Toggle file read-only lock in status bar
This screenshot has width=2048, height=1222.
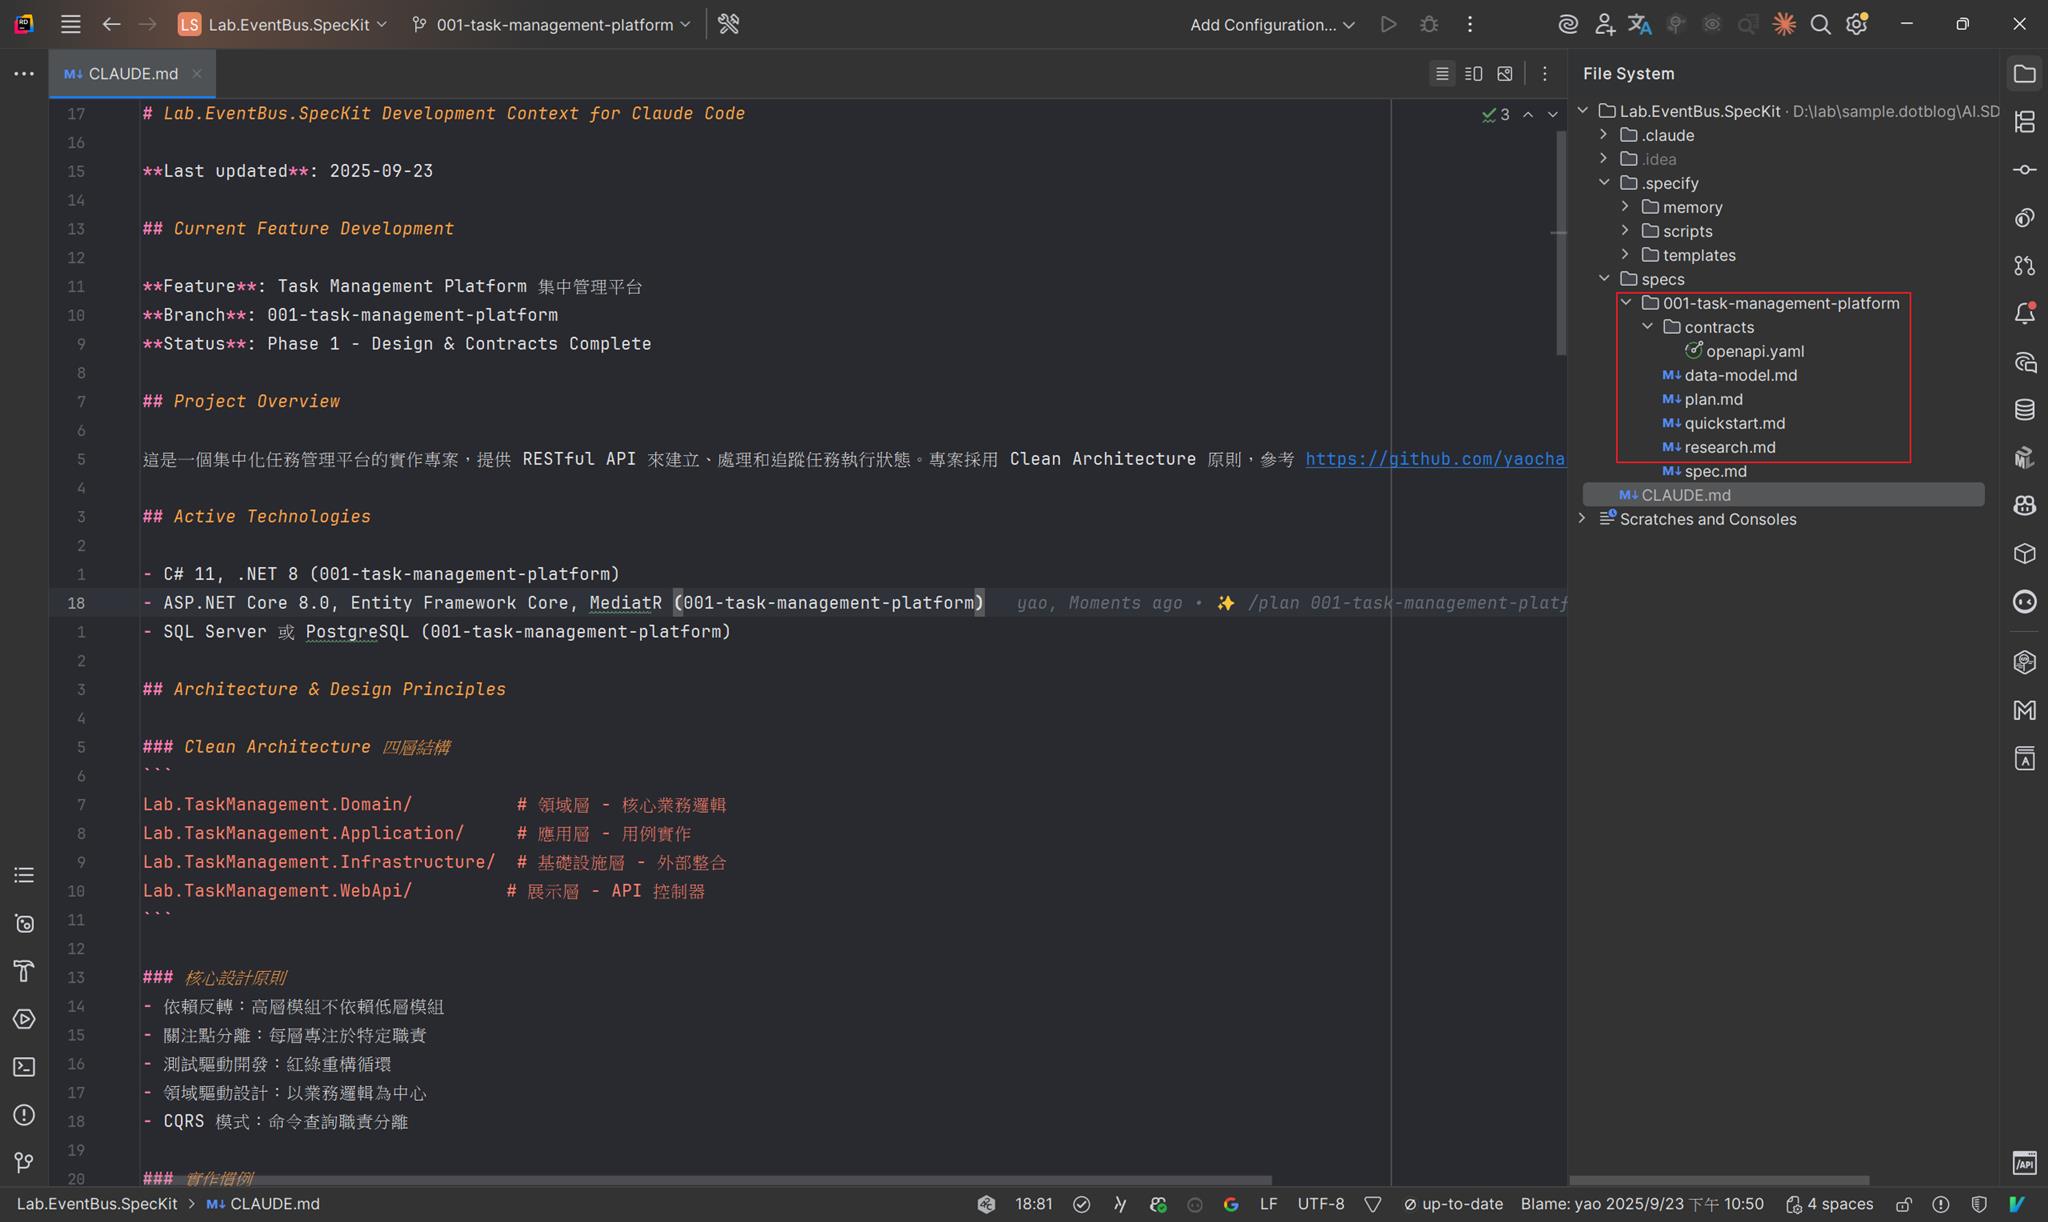[x=1904, y=1204]
